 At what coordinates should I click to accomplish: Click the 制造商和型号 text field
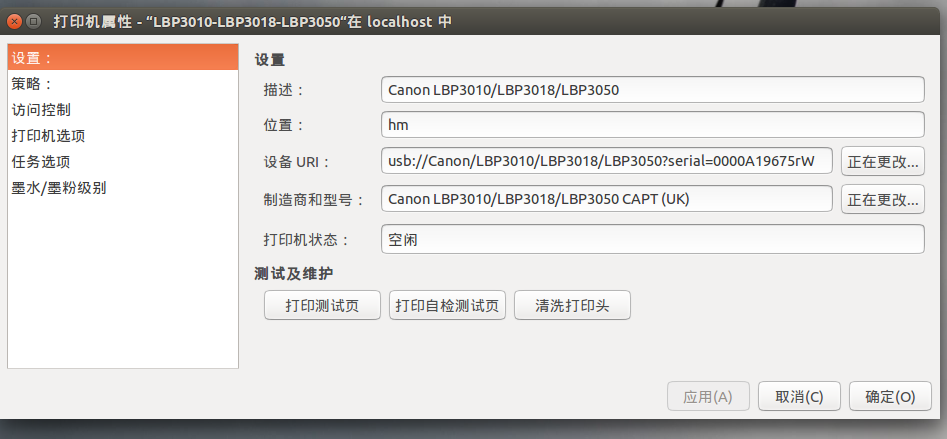(x=607, y=199)
